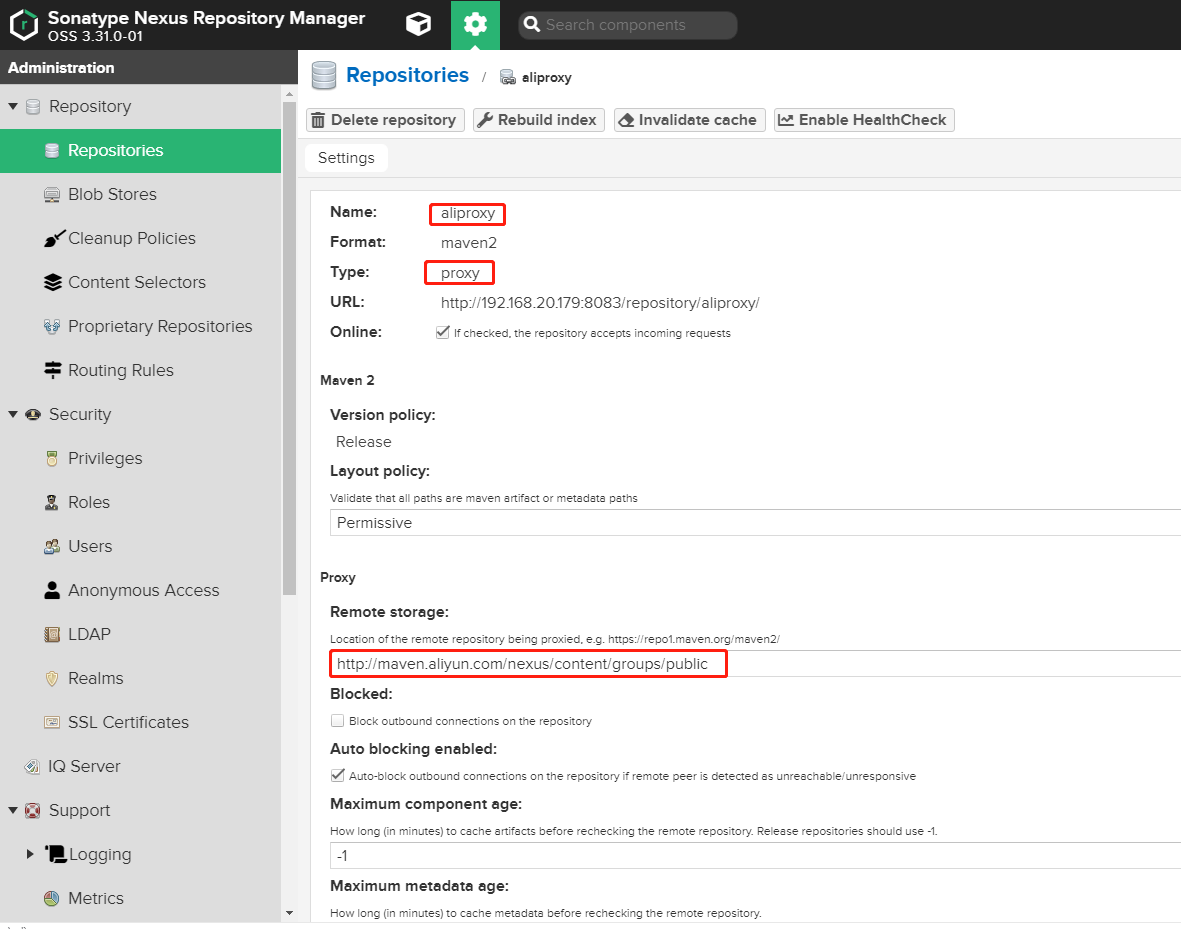1181x929 pixels.
Task: Collapse the Support tree section
Action: point(13,811)
